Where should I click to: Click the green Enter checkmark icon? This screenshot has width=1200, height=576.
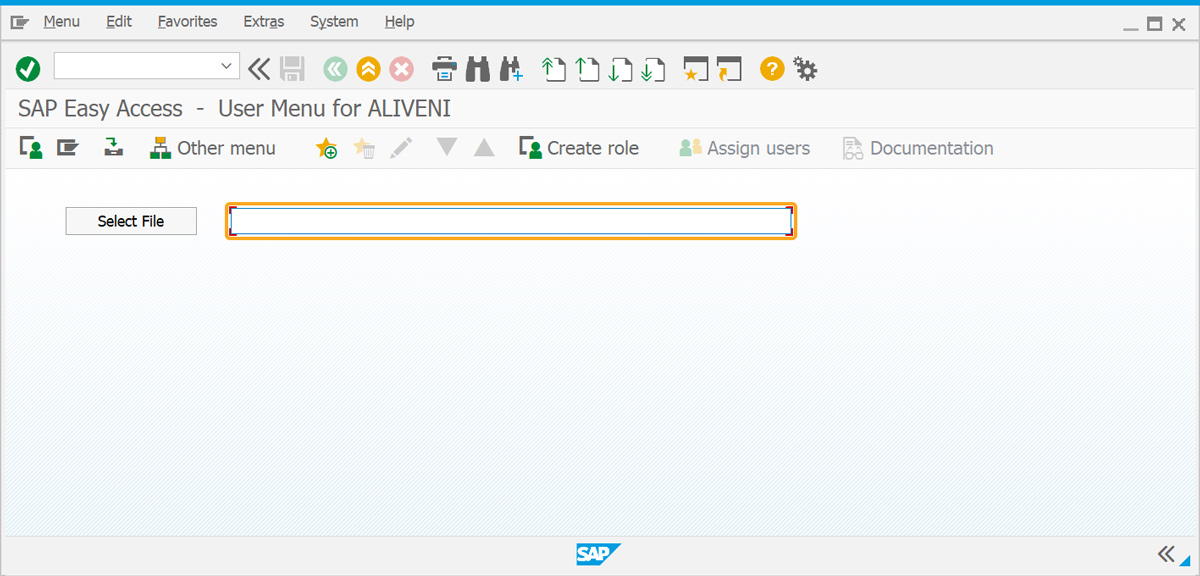[28, 69]
